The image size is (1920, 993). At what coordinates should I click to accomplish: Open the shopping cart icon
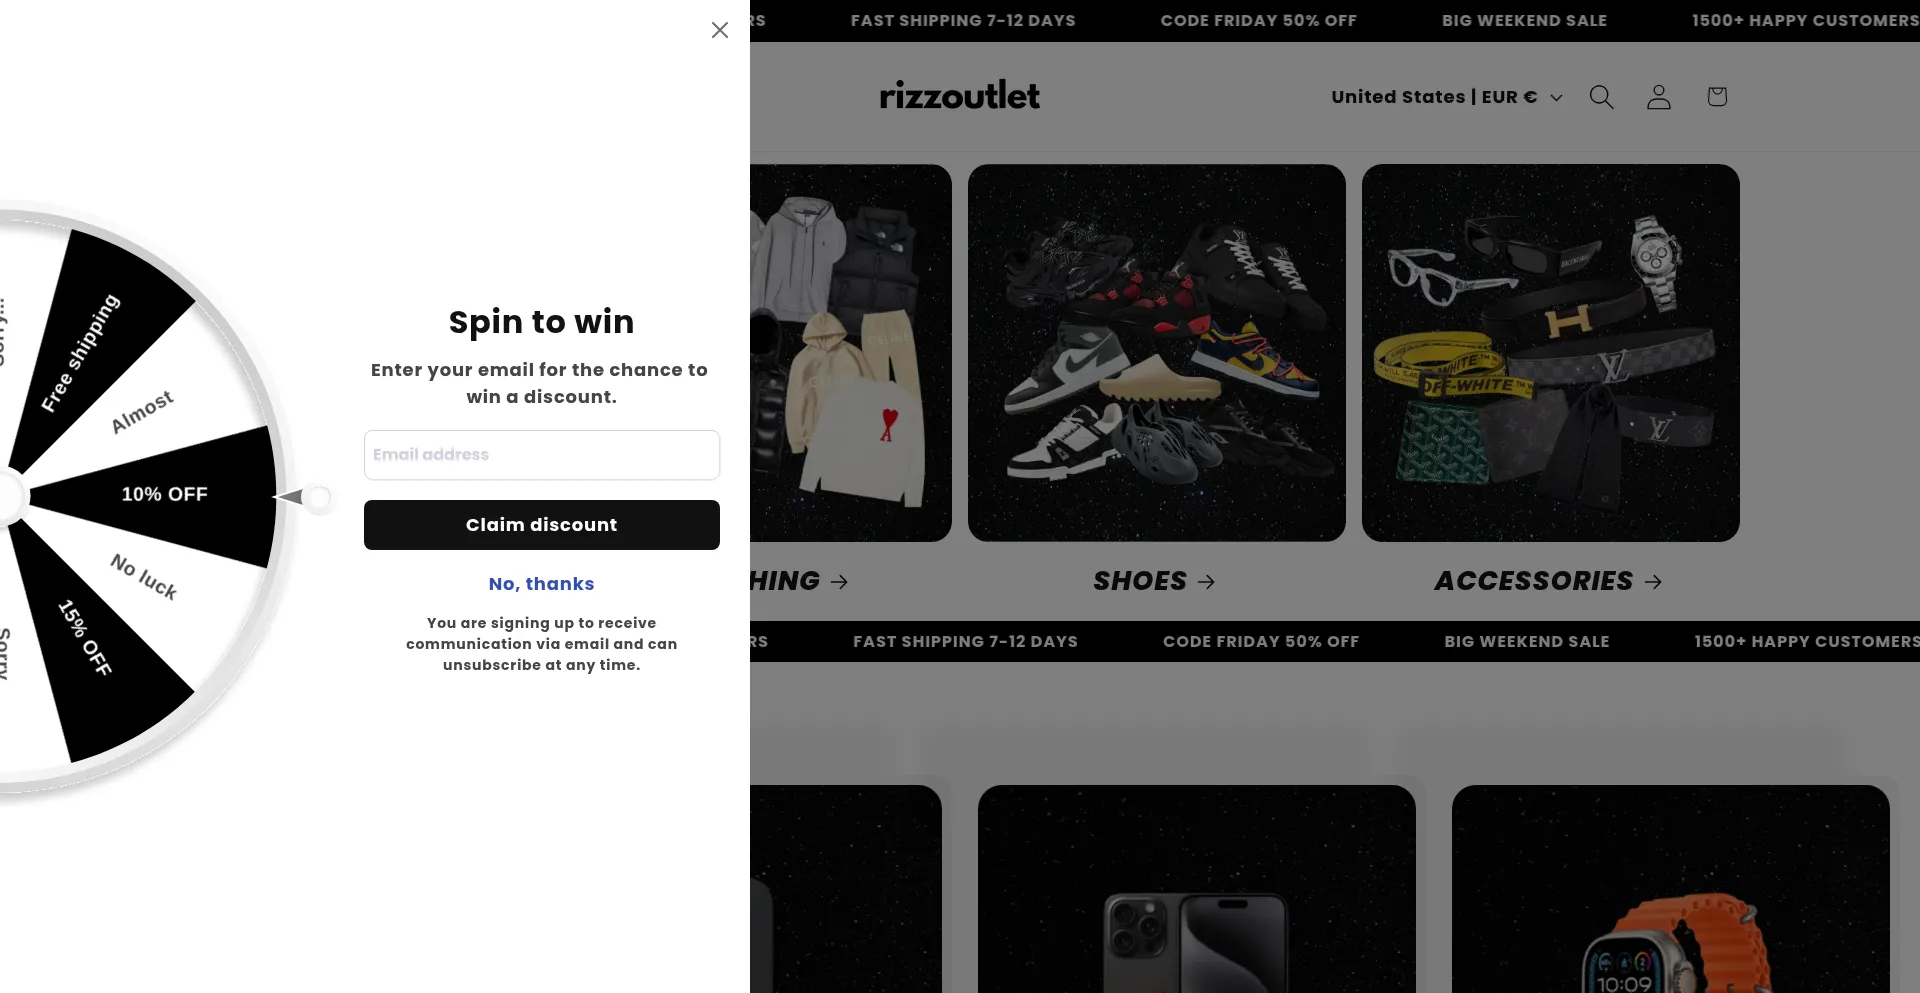1717,97
